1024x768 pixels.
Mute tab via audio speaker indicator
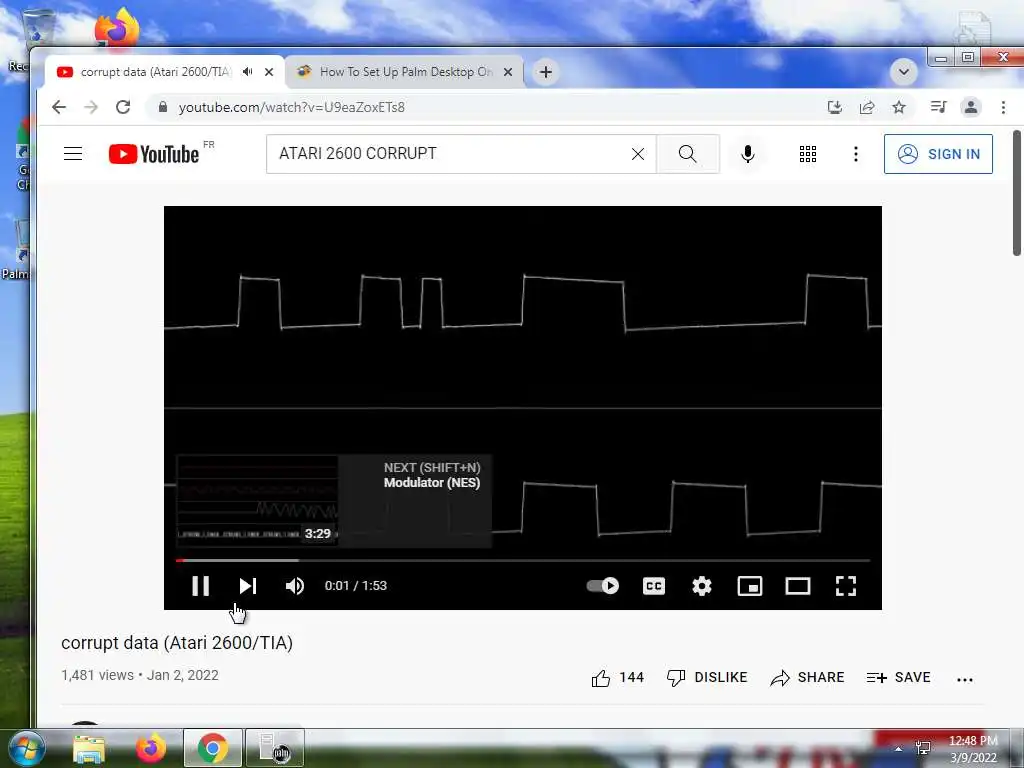coord(248,72)
